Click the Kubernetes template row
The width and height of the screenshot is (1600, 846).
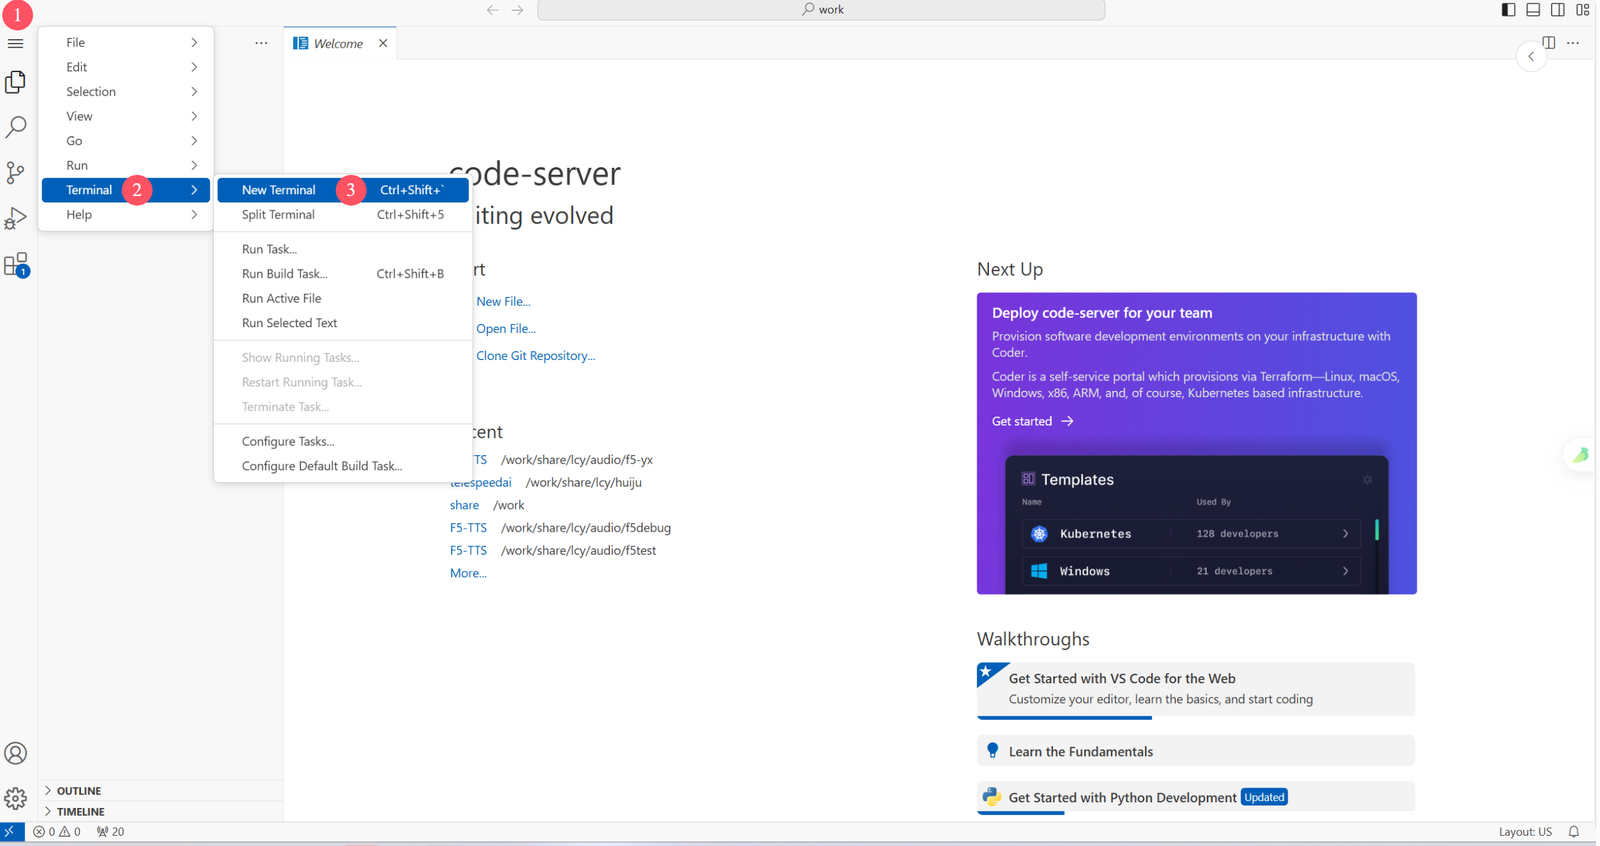click(x=1191, y=534)
